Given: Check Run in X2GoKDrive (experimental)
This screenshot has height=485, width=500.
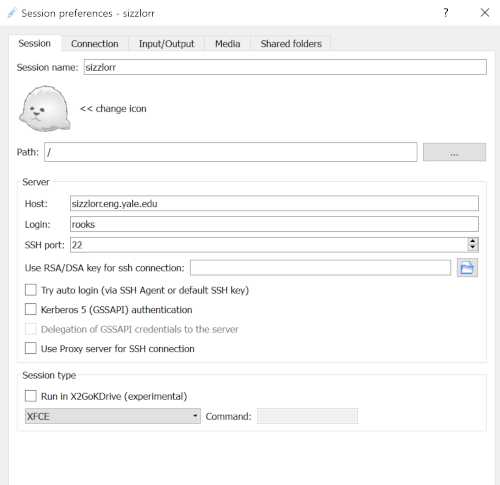Looking at the screenshot, I should point(31,396).
